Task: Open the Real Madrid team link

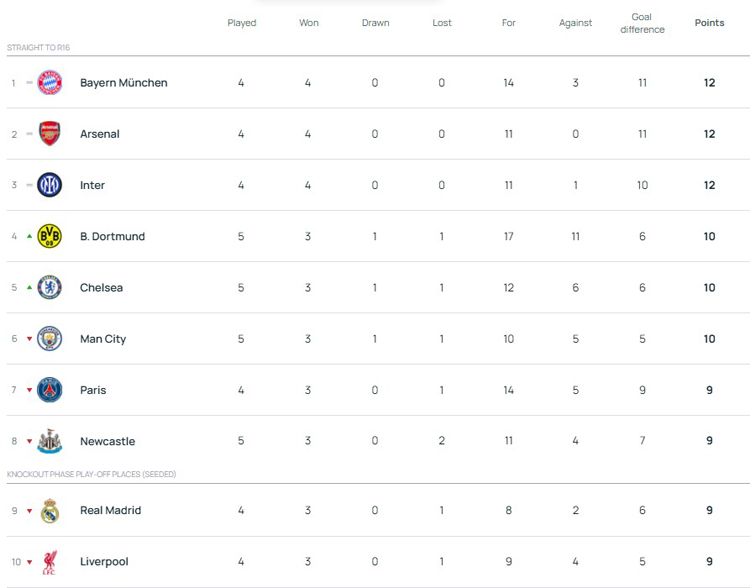Action: [x=110, y=511]
